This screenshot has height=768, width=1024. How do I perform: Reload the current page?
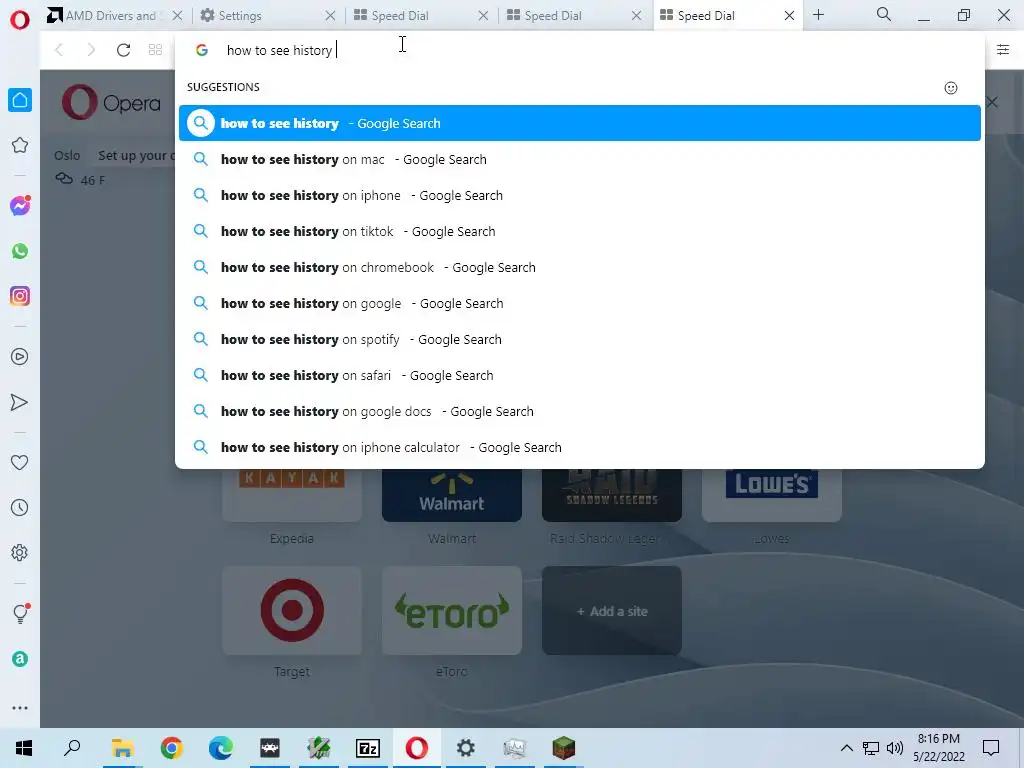pyautogui.click(x=123, y=50)
